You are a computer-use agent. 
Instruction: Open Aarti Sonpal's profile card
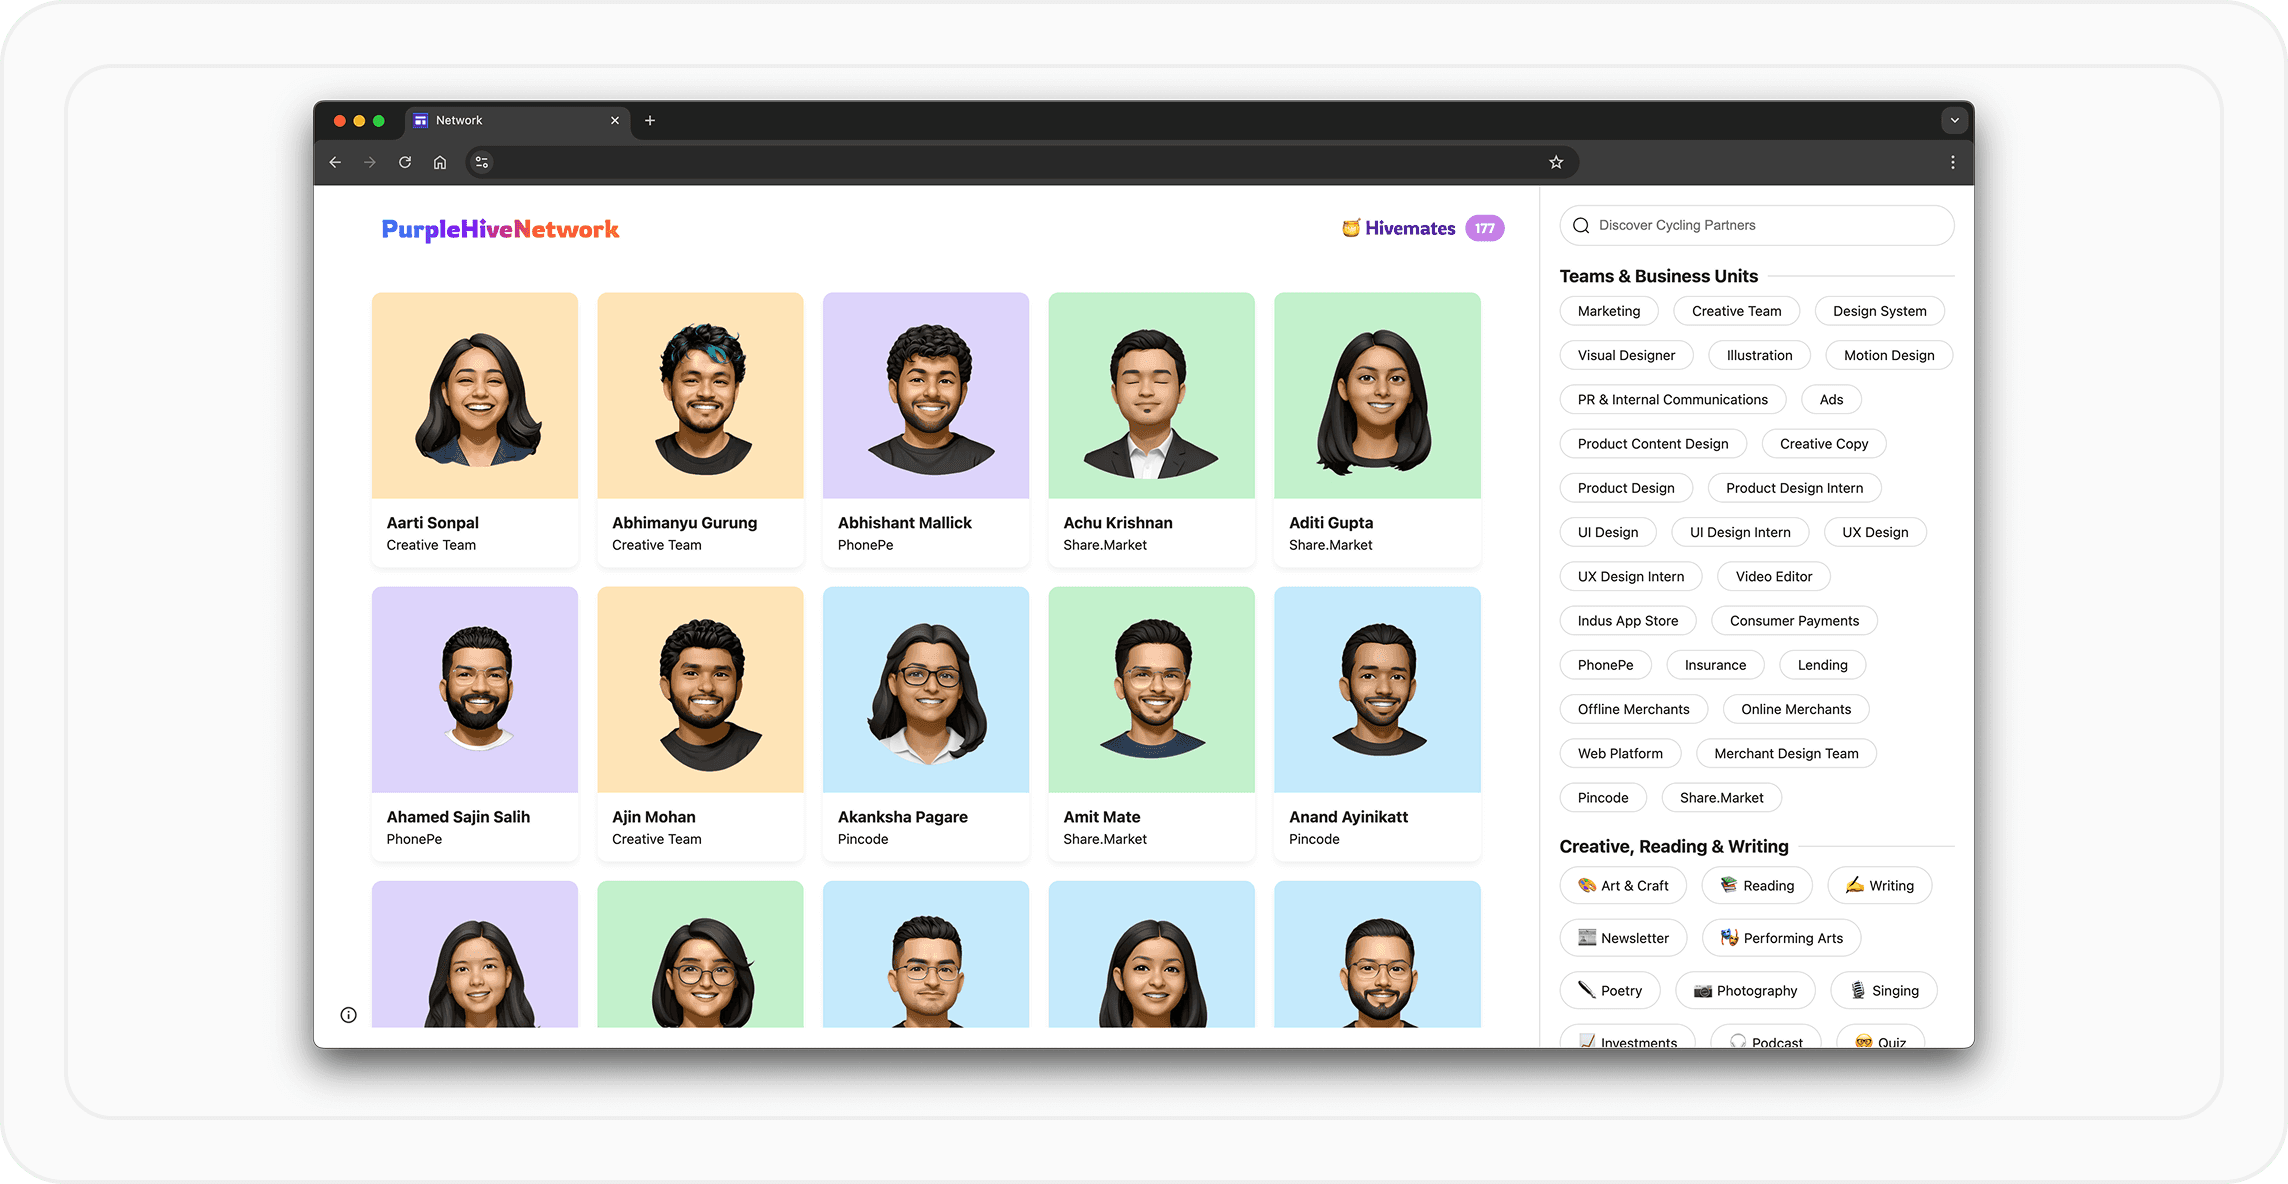(474, 430)
